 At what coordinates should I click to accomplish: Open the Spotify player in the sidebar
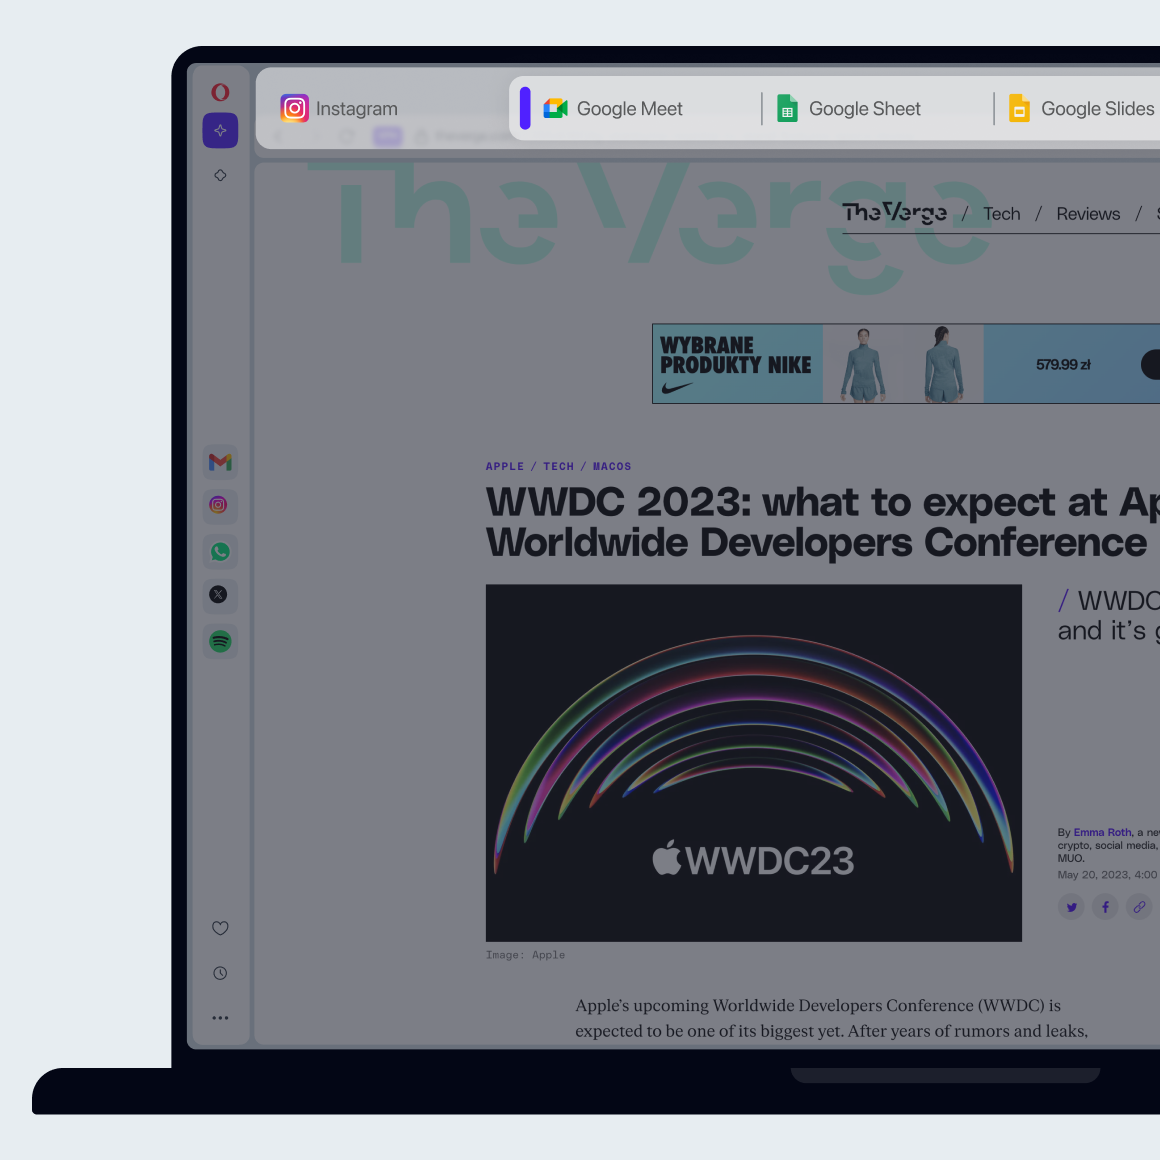[x=220, y=641]
